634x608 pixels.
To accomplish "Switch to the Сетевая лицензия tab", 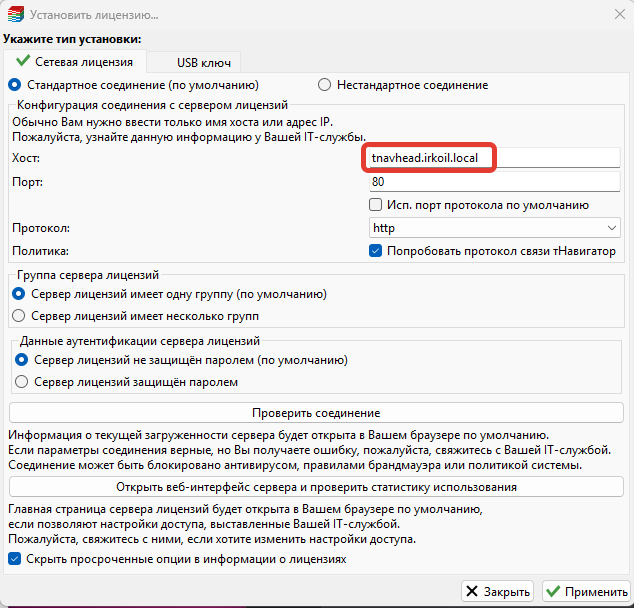I will click(x=75, y=62).
